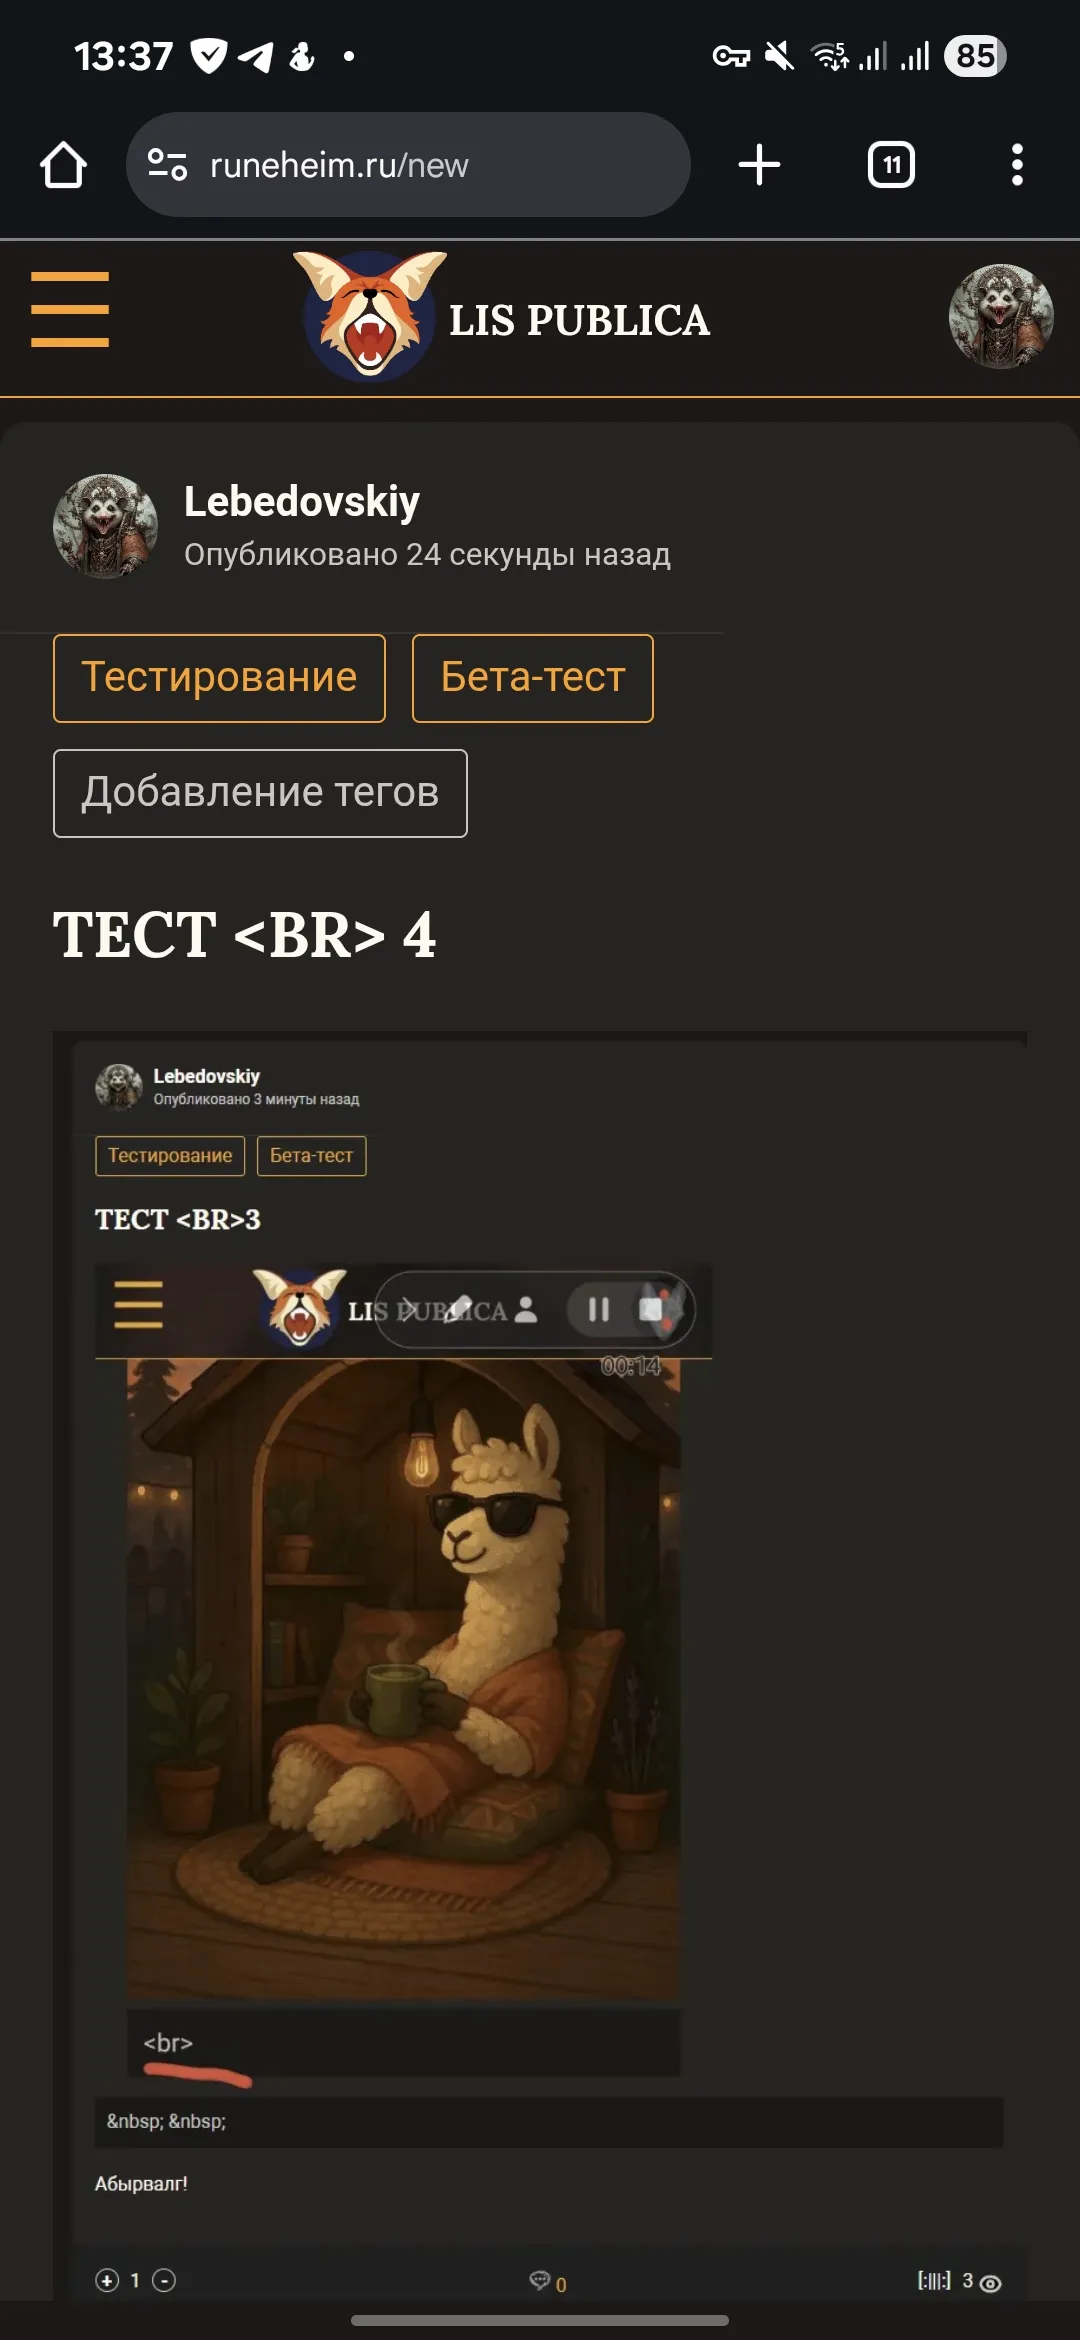Screen dimensions: 1080x2340
Task: Open a new browser tab
Action: click(759, 165)
